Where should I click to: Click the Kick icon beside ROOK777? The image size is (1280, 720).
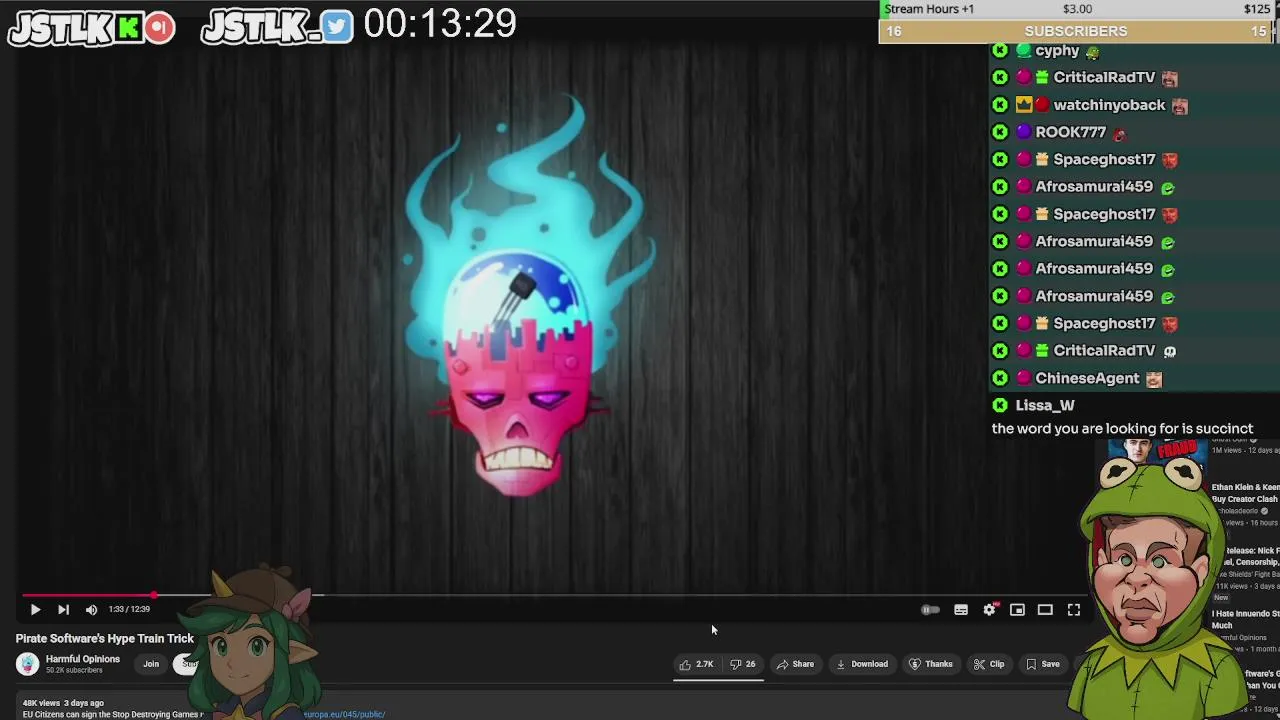(1000, 132)
